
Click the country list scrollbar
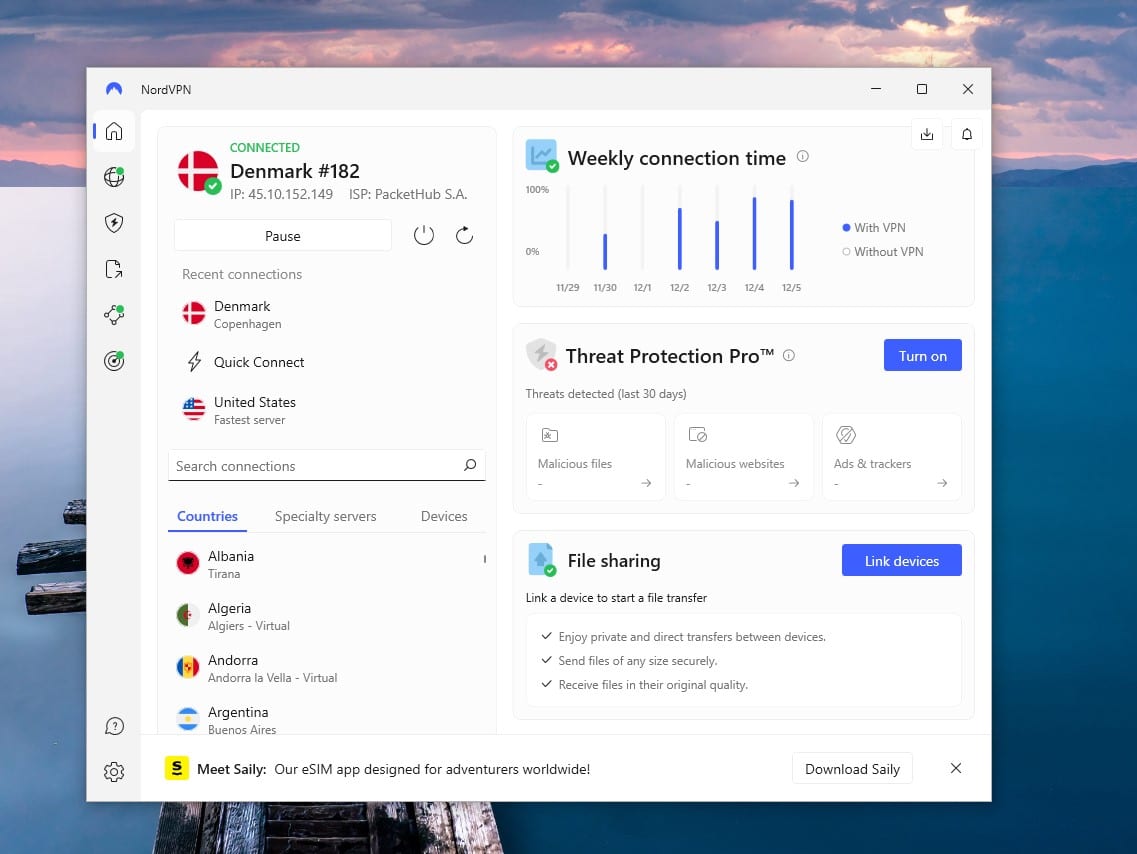[x=484, y=559]
